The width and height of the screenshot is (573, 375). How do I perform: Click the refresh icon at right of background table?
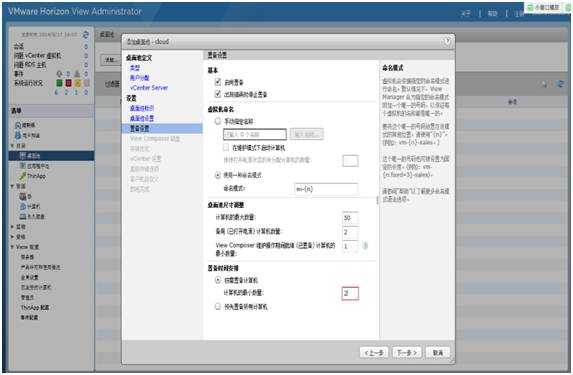559,84
